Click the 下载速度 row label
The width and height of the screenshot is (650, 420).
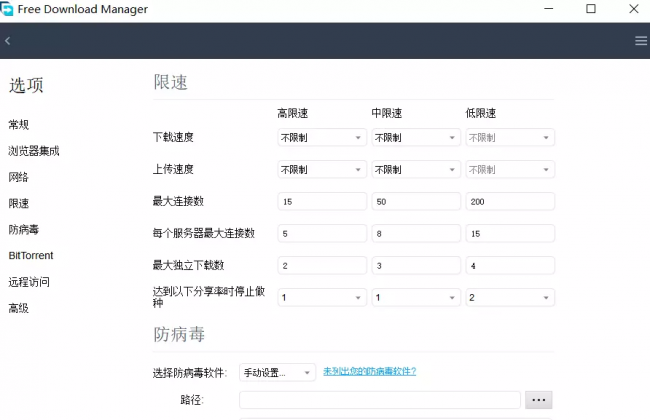pyautogui.click(x=173, y=137)
